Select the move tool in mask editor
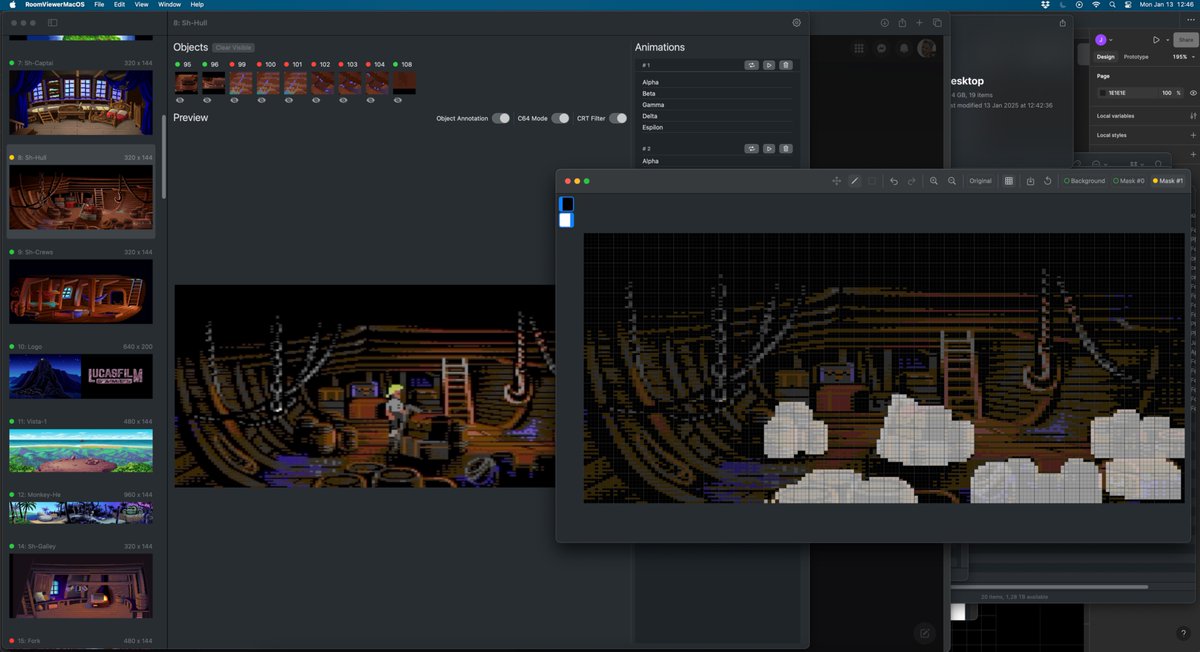1200x652 pixels. pos(836,181)
